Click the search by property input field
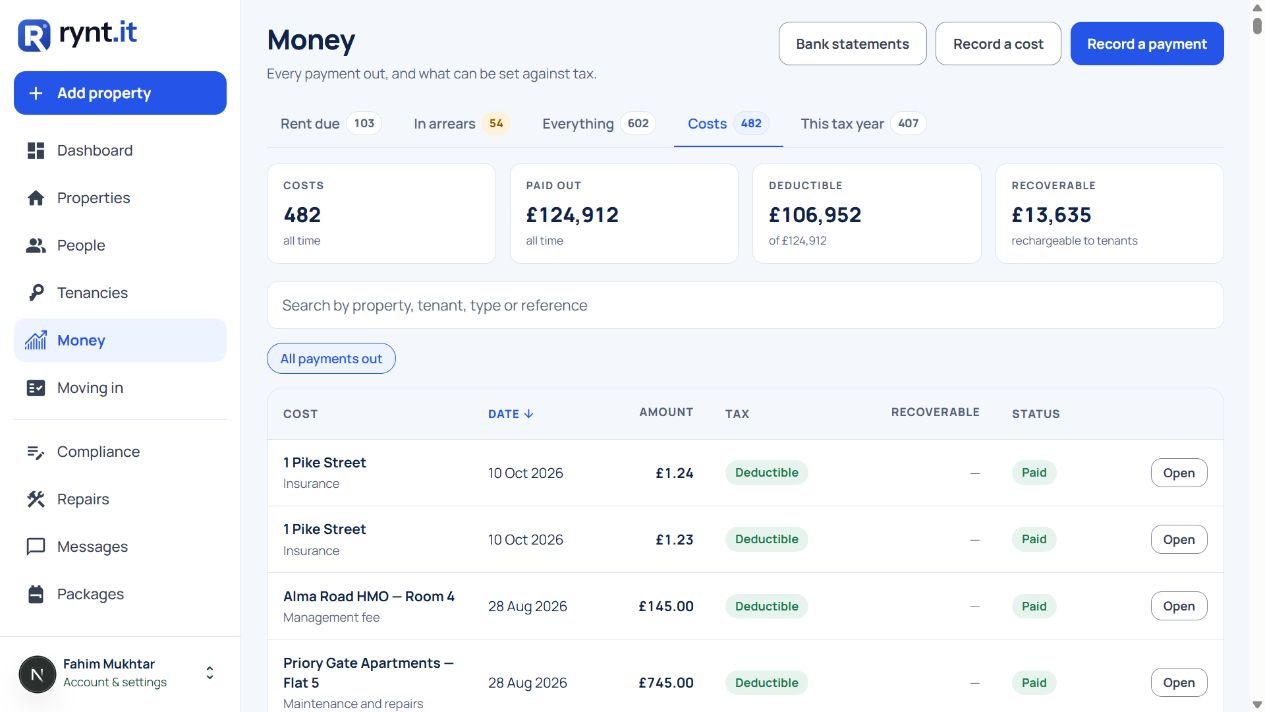This screenshot has height=712, width=1265. [745, 305]
